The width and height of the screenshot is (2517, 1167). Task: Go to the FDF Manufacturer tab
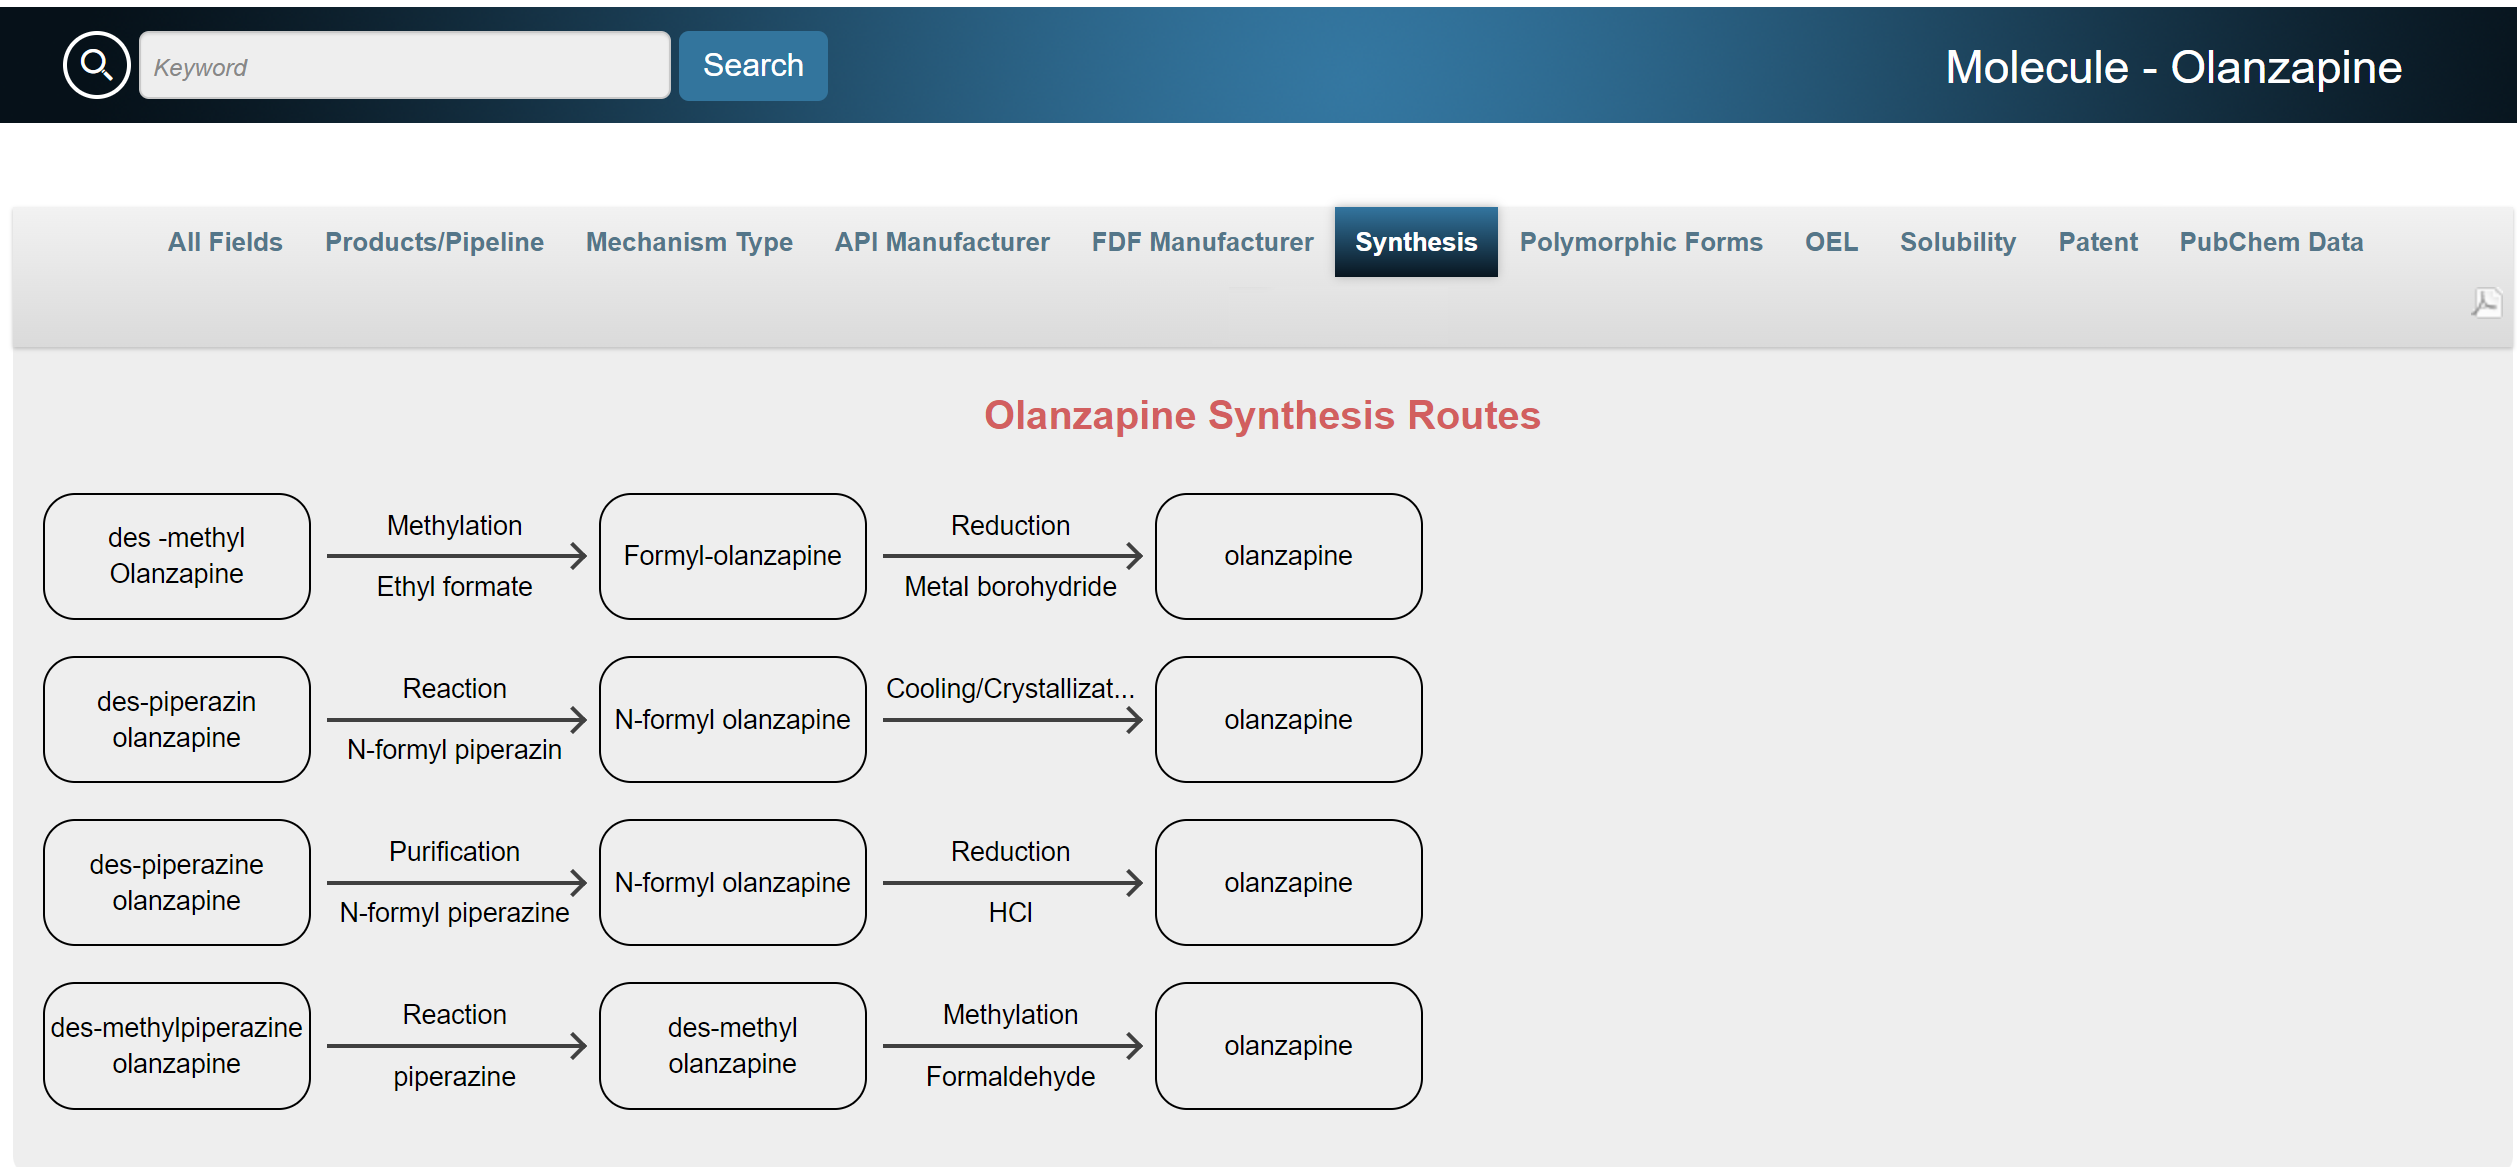click(1202, 242)
